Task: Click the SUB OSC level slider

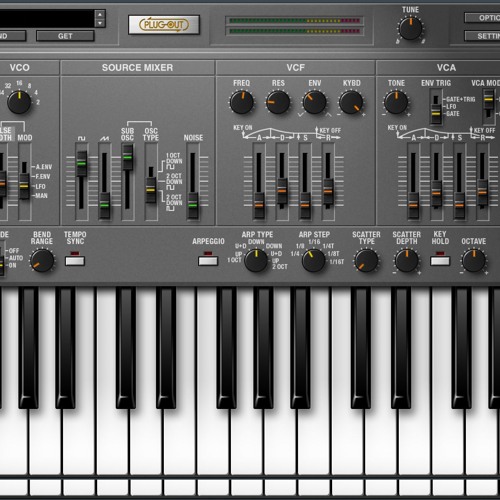Action: click(127, 157)
